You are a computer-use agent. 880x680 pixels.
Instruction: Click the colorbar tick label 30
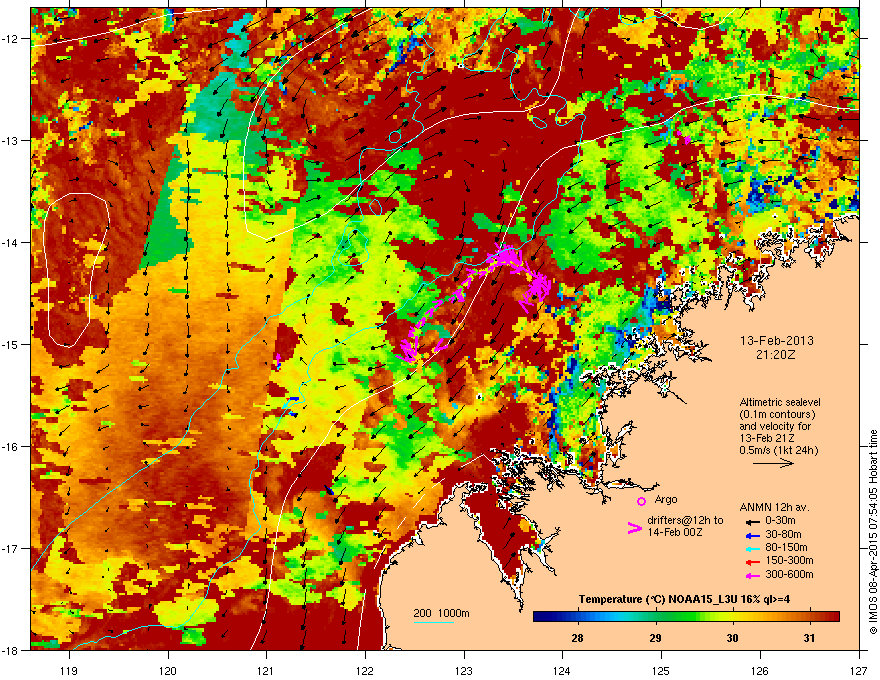click(x=732, y=638)
